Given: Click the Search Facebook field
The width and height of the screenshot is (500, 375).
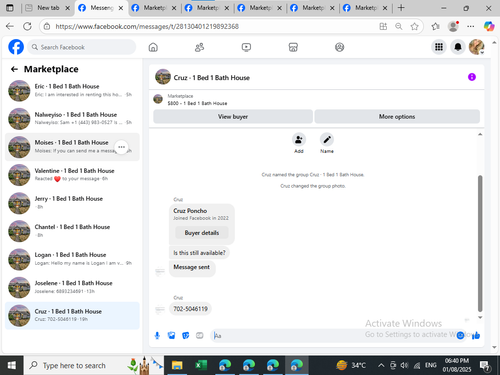Looking at the screenshot, I should pyautogui.click(x=82, y=47).
